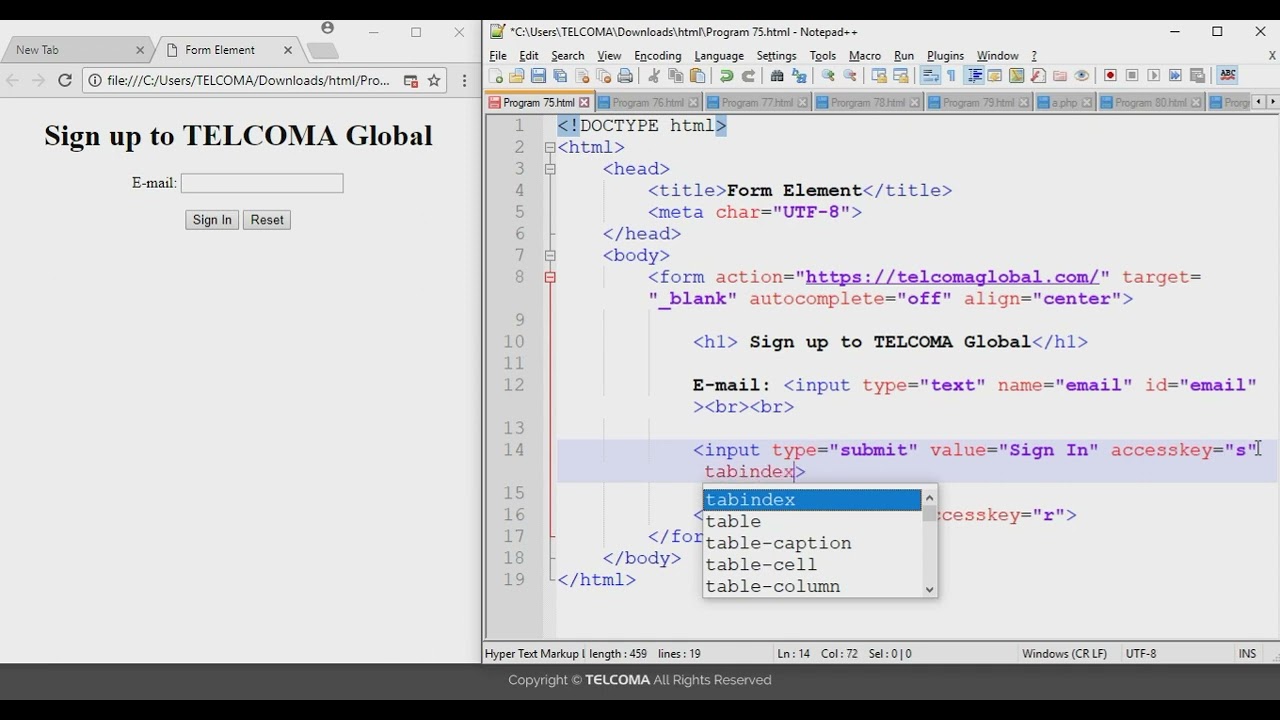Click the Zoom In magnifier icon

(x=828, y=76)
